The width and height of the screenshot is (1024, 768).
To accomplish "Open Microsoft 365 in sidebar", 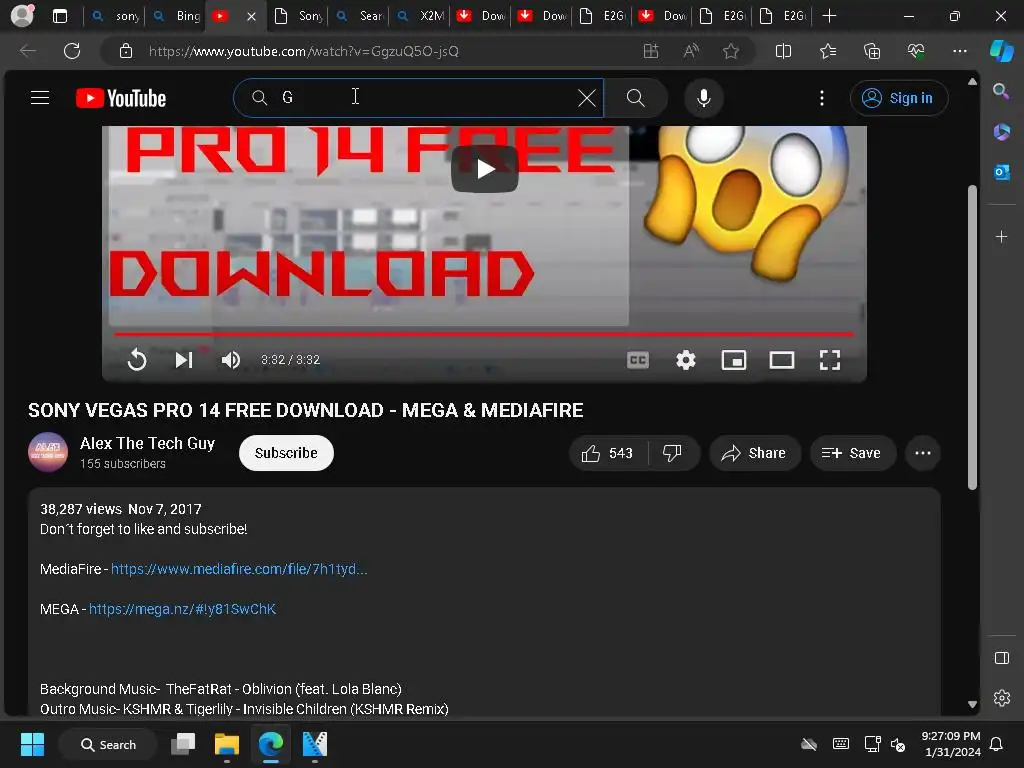I will (1001, 131).
